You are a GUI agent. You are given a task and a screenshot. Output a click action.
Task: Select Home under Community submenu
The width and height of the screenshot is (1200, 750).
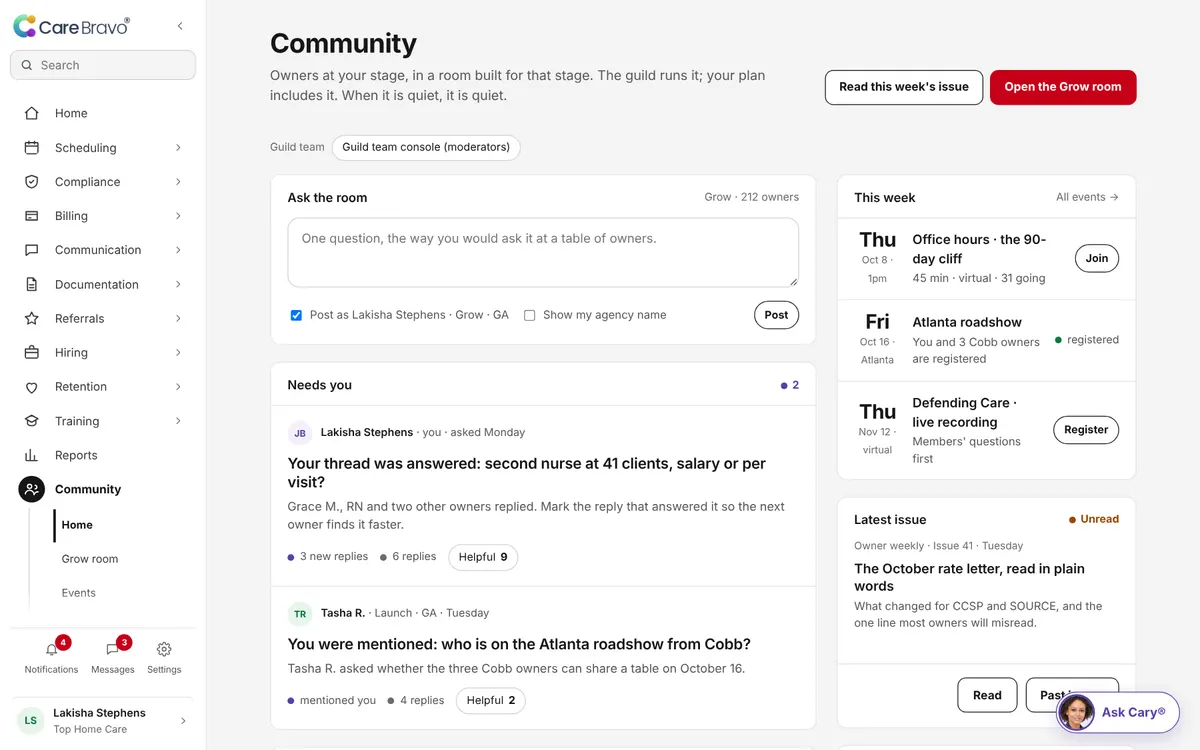[77, 525]
